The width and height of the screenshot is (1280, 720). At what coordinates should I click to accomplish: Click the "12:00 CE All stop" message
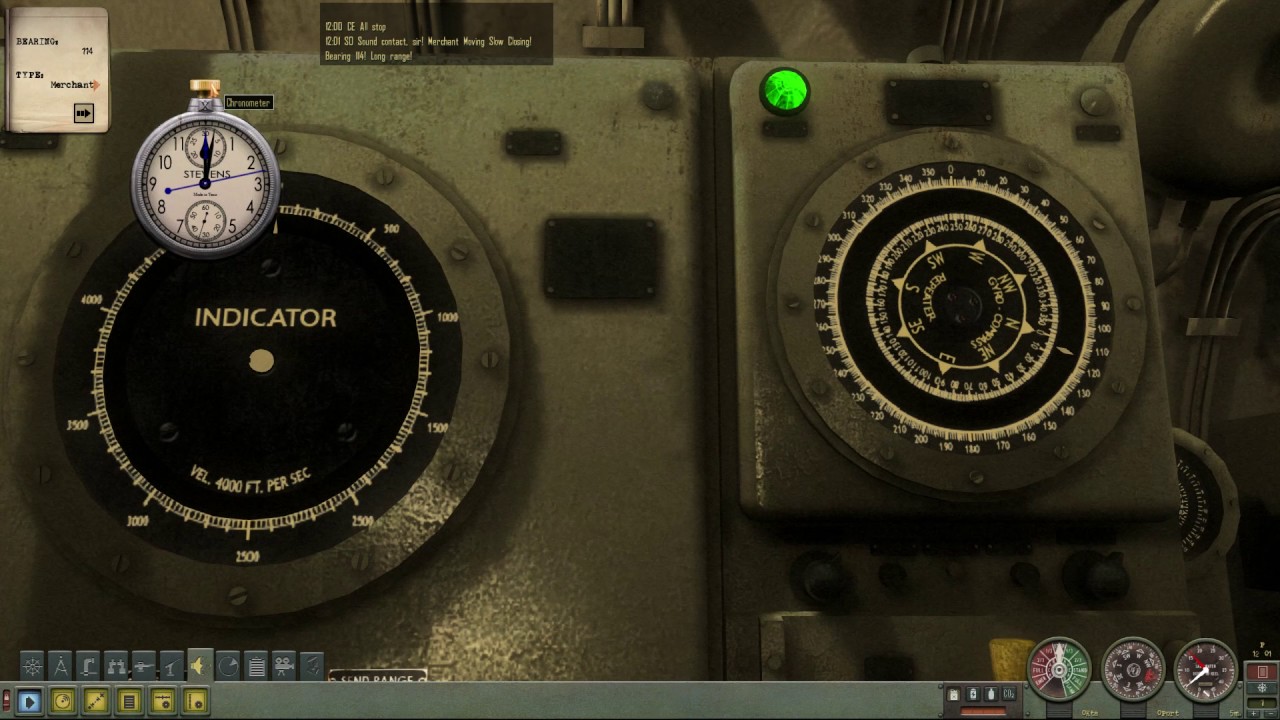tap(356, 27)
